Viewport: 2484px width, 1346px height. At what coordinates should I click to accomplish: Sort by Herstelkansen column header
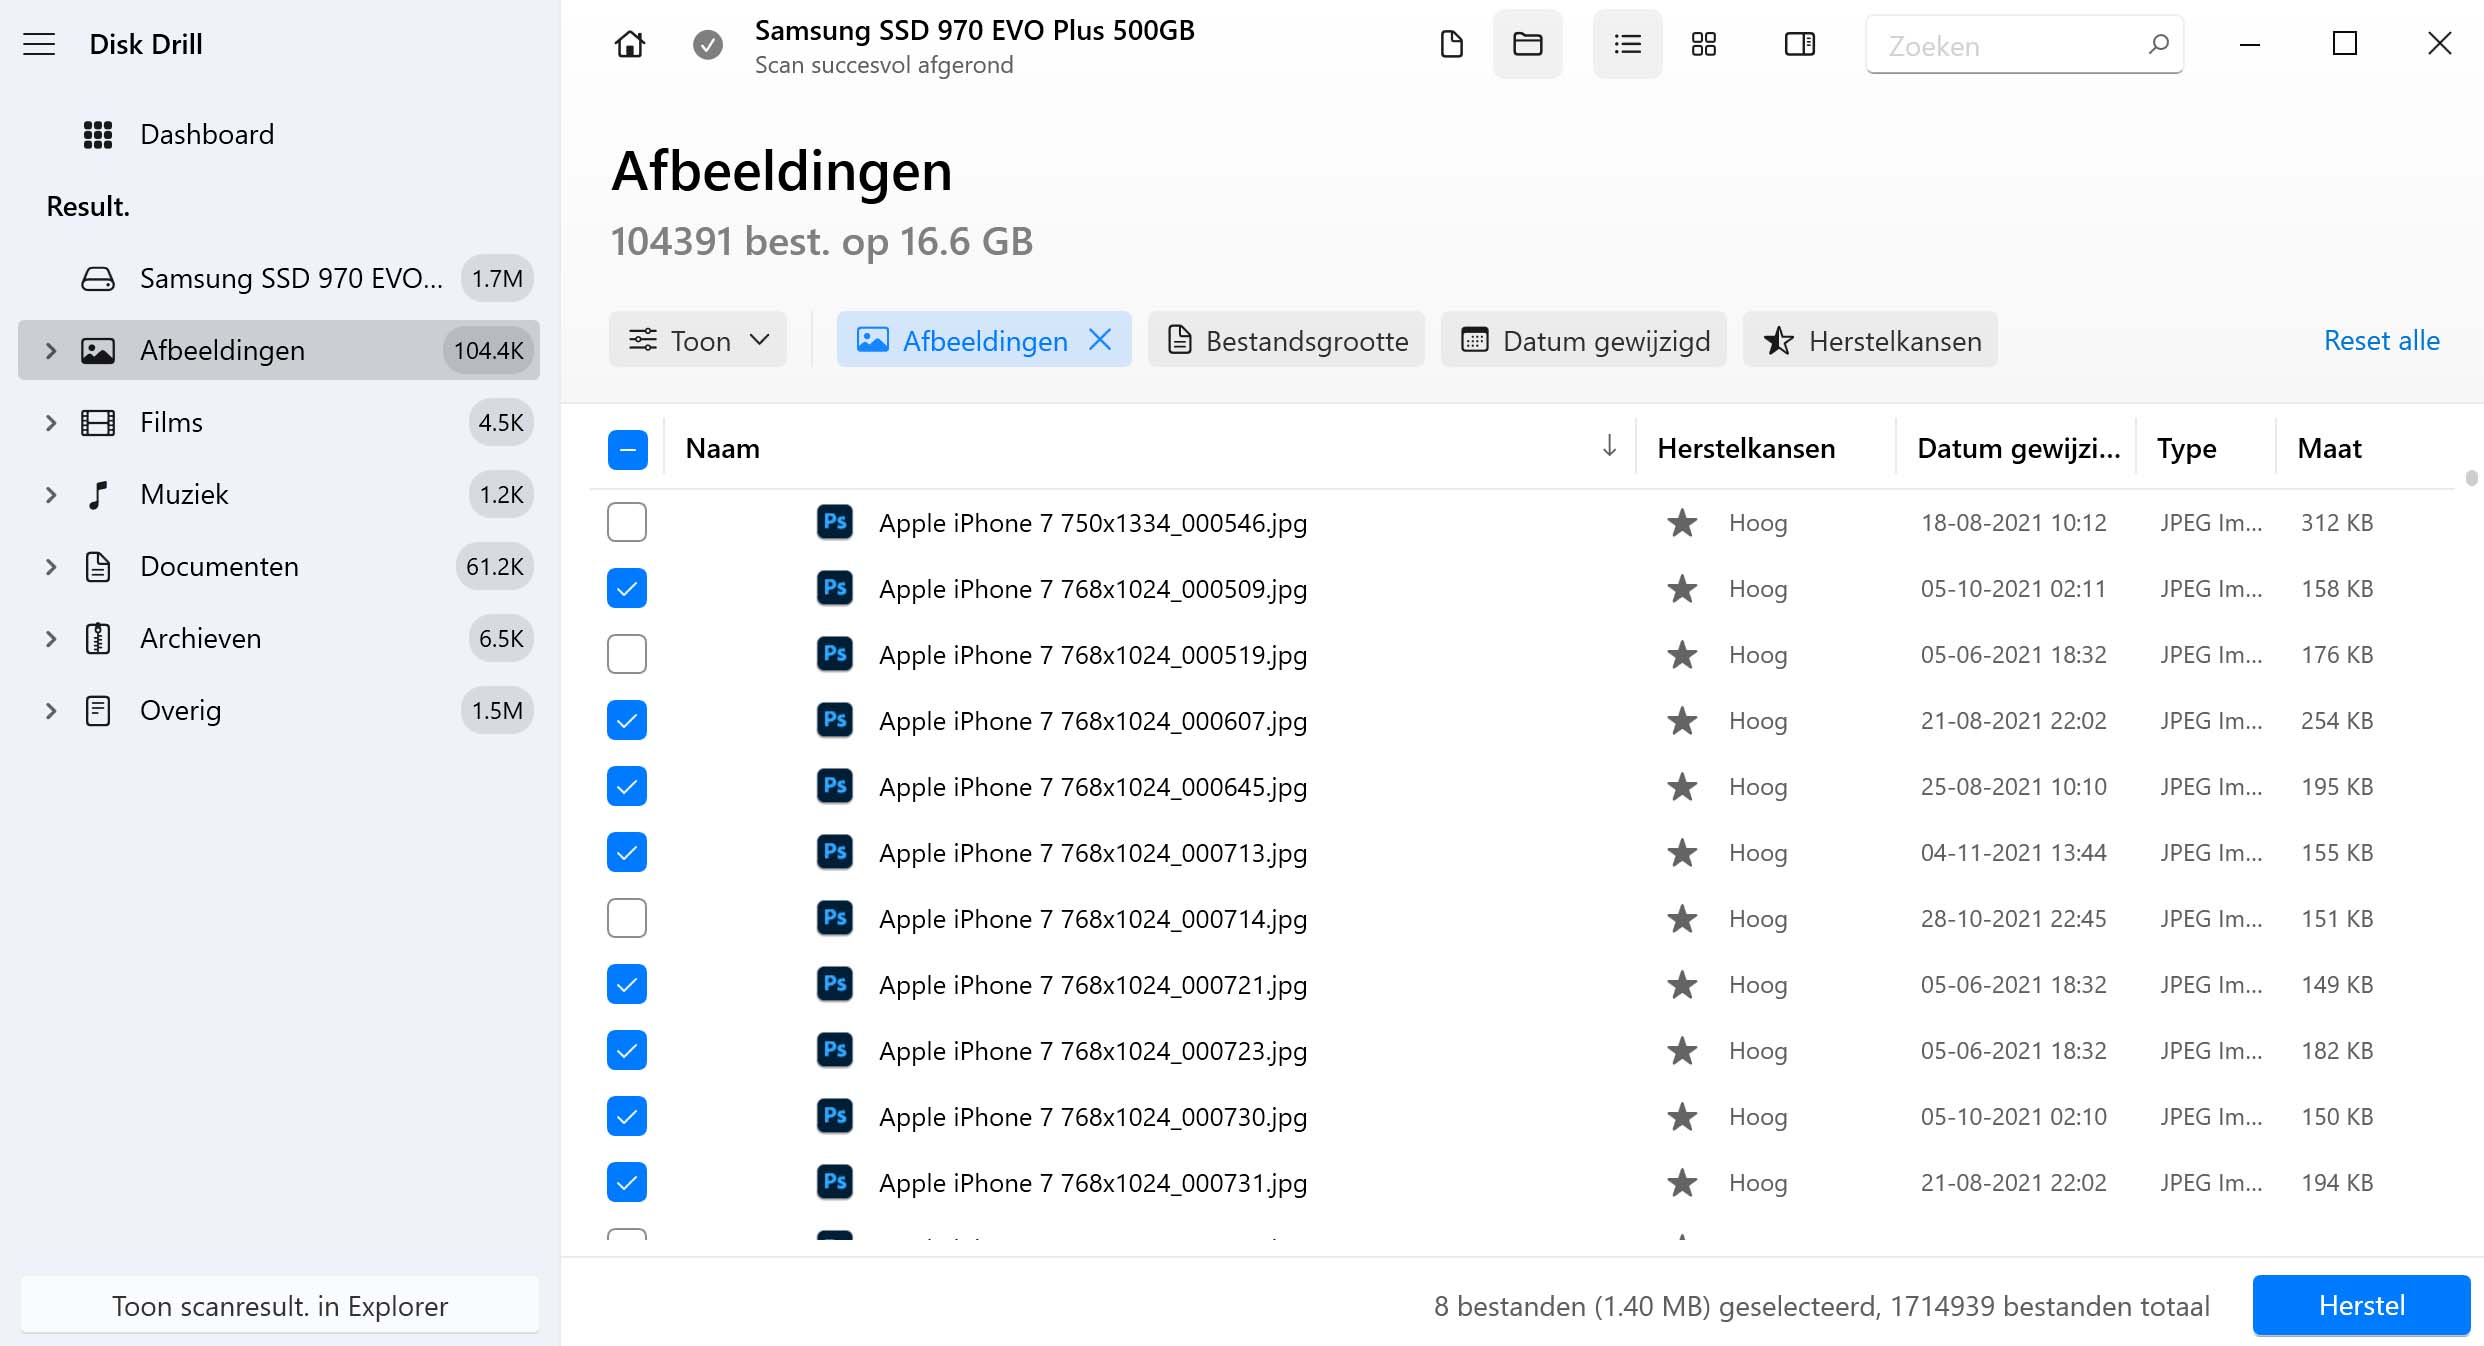(1746, 448)
